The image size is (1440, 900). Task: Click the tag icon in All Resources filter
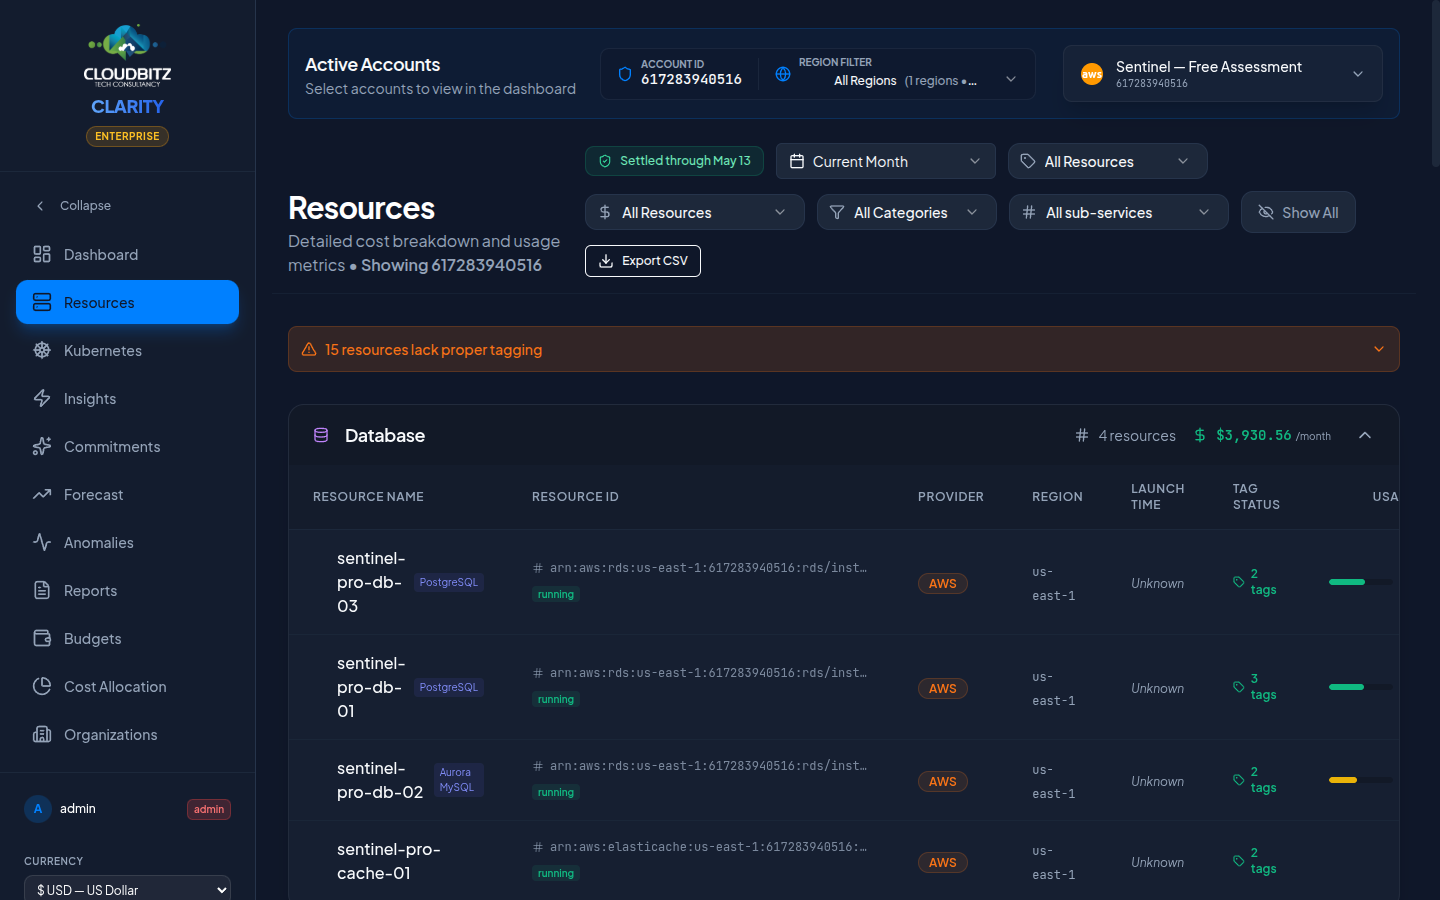1028,161
